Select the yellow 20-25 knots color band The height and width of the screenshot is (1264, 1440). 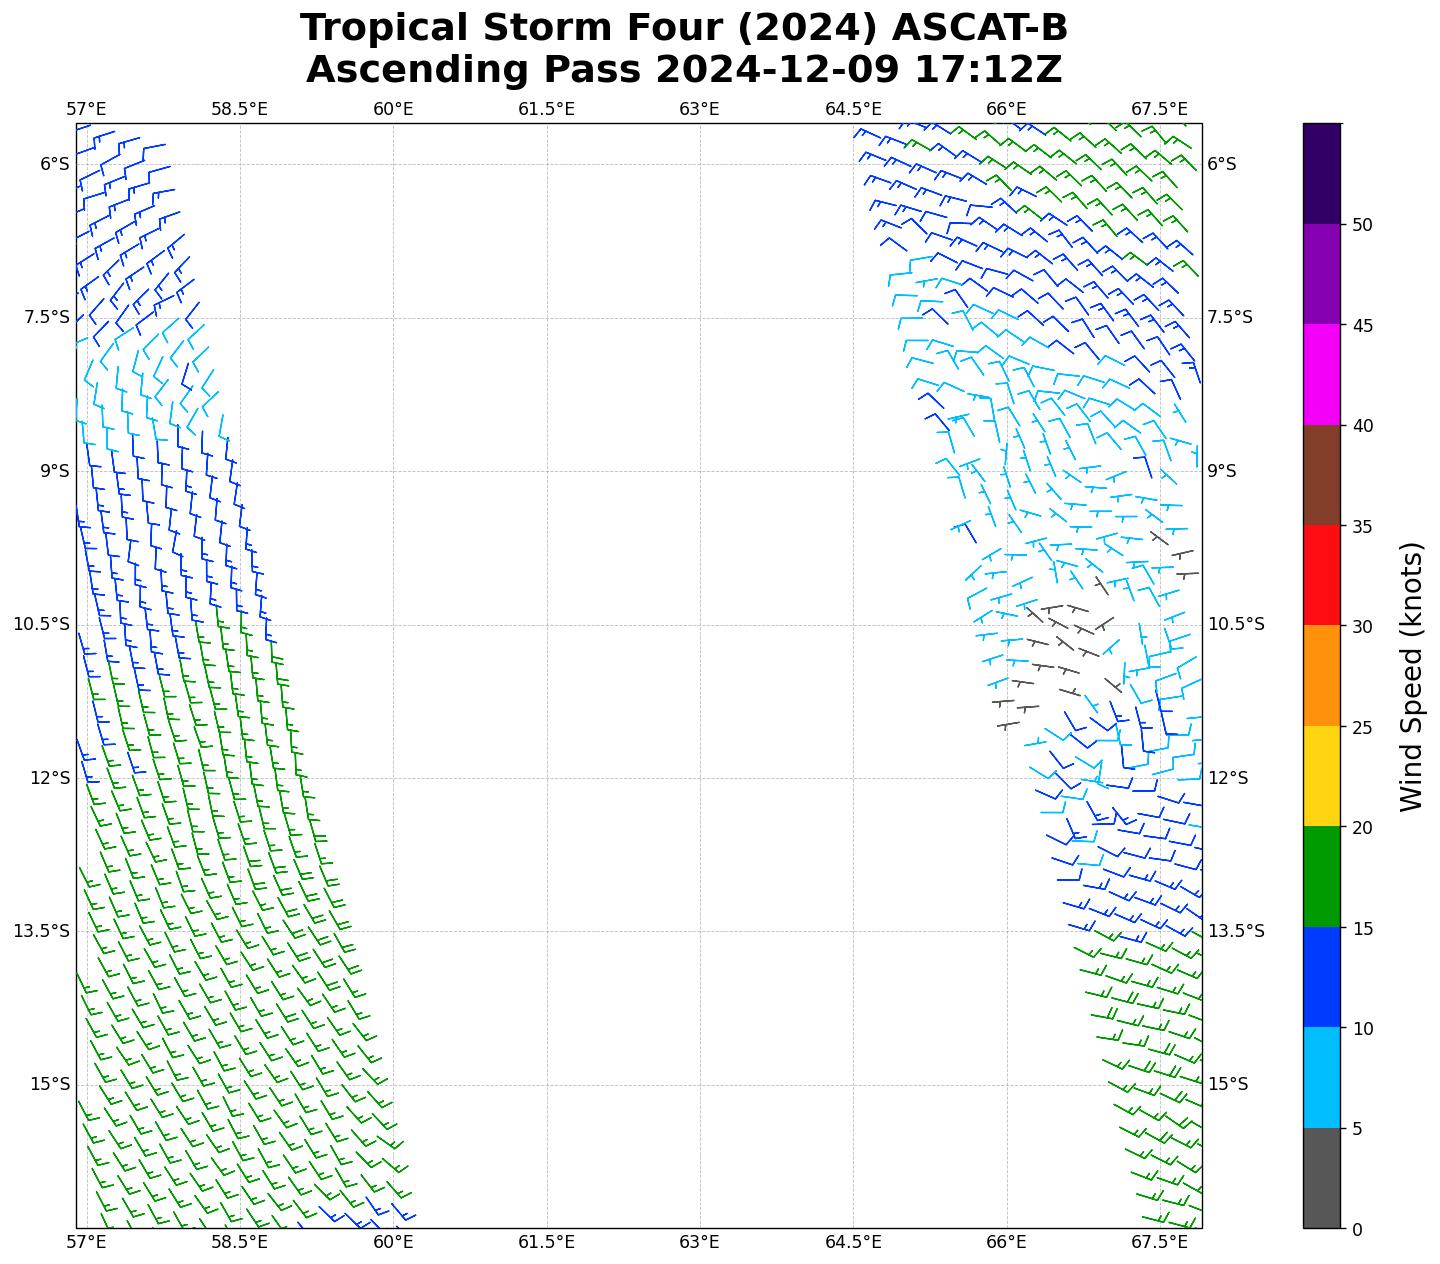[1321, 776]
